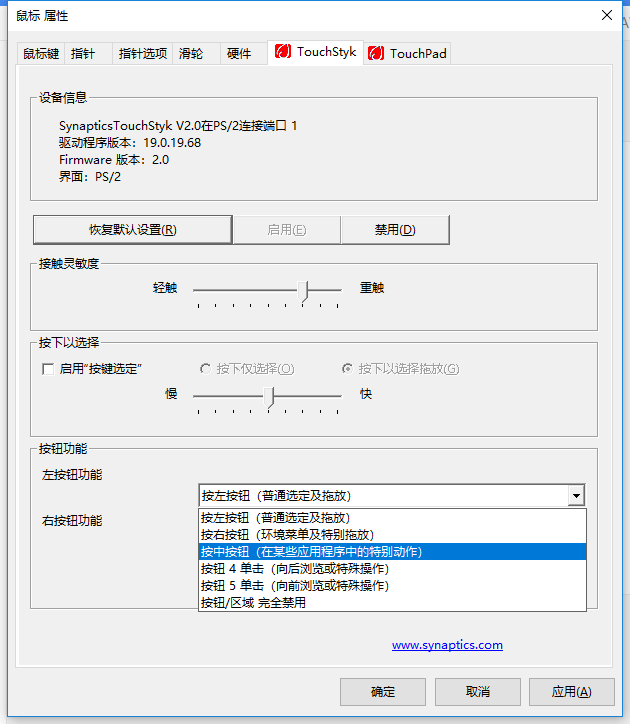Click the red Synaptics icon on TouchPad tab
The height and width of the screenshot is (724, 630).
tap(376, 53)
